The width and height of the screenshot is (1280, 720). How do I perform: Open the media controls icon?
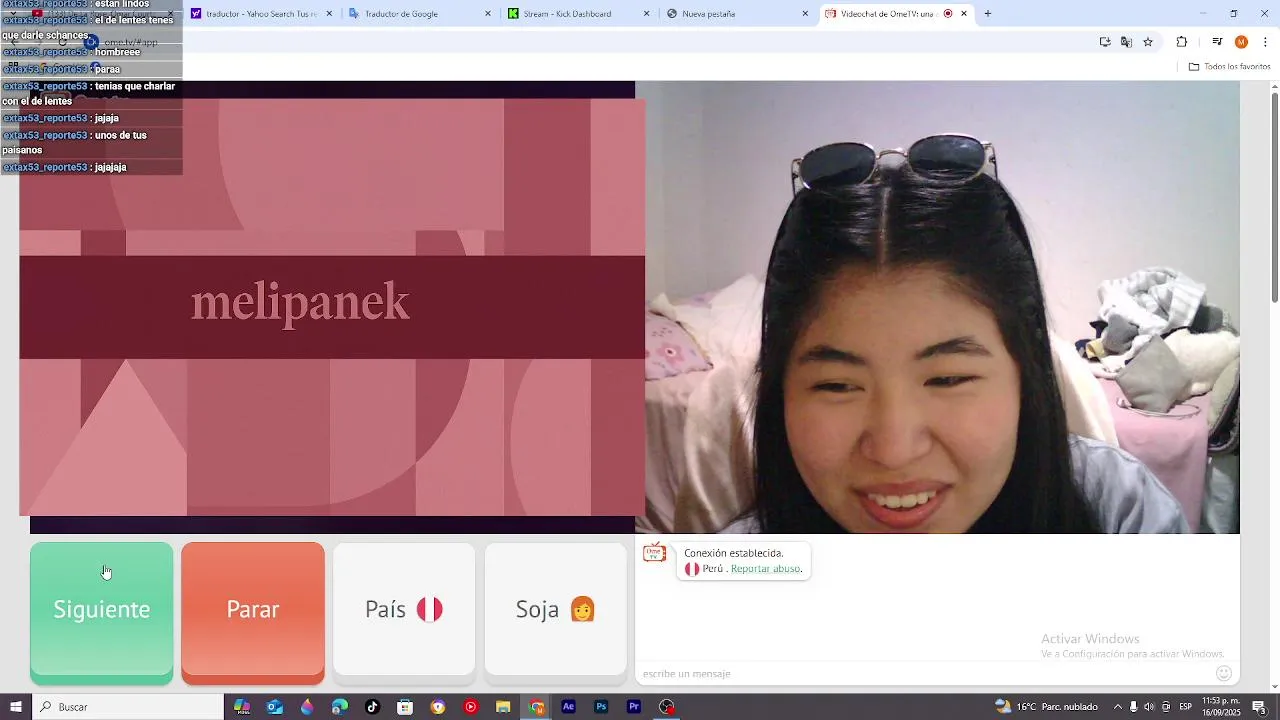click(x=1217, y=42)
